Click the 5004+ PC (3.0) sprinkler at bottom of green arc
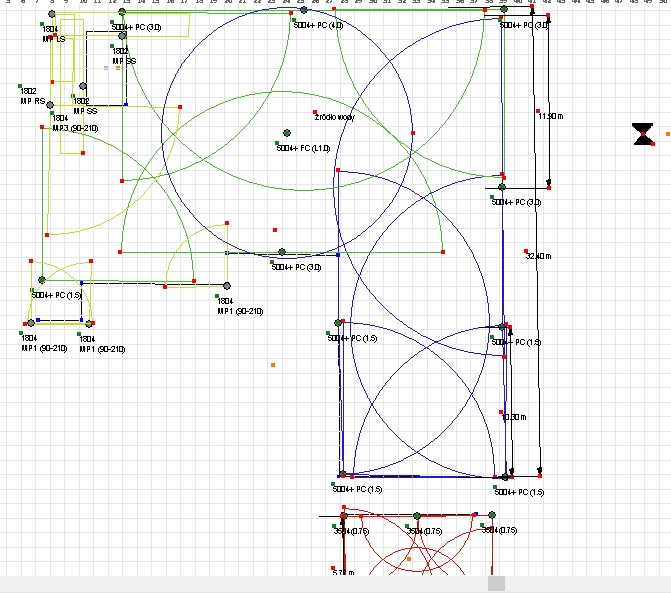 [282, 252]
